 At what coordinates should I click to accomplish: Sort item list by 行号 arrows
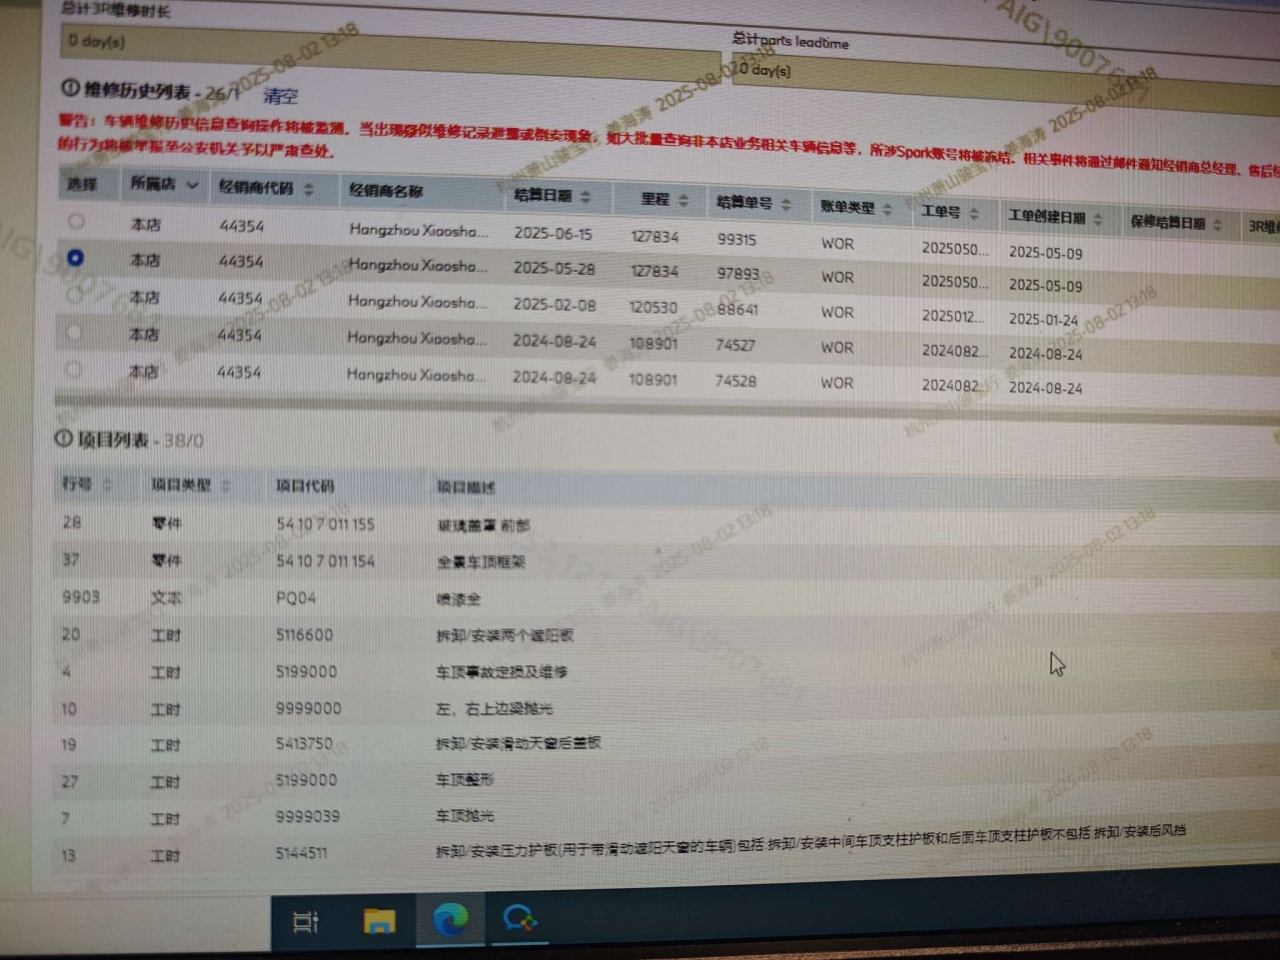pos(106,485)
